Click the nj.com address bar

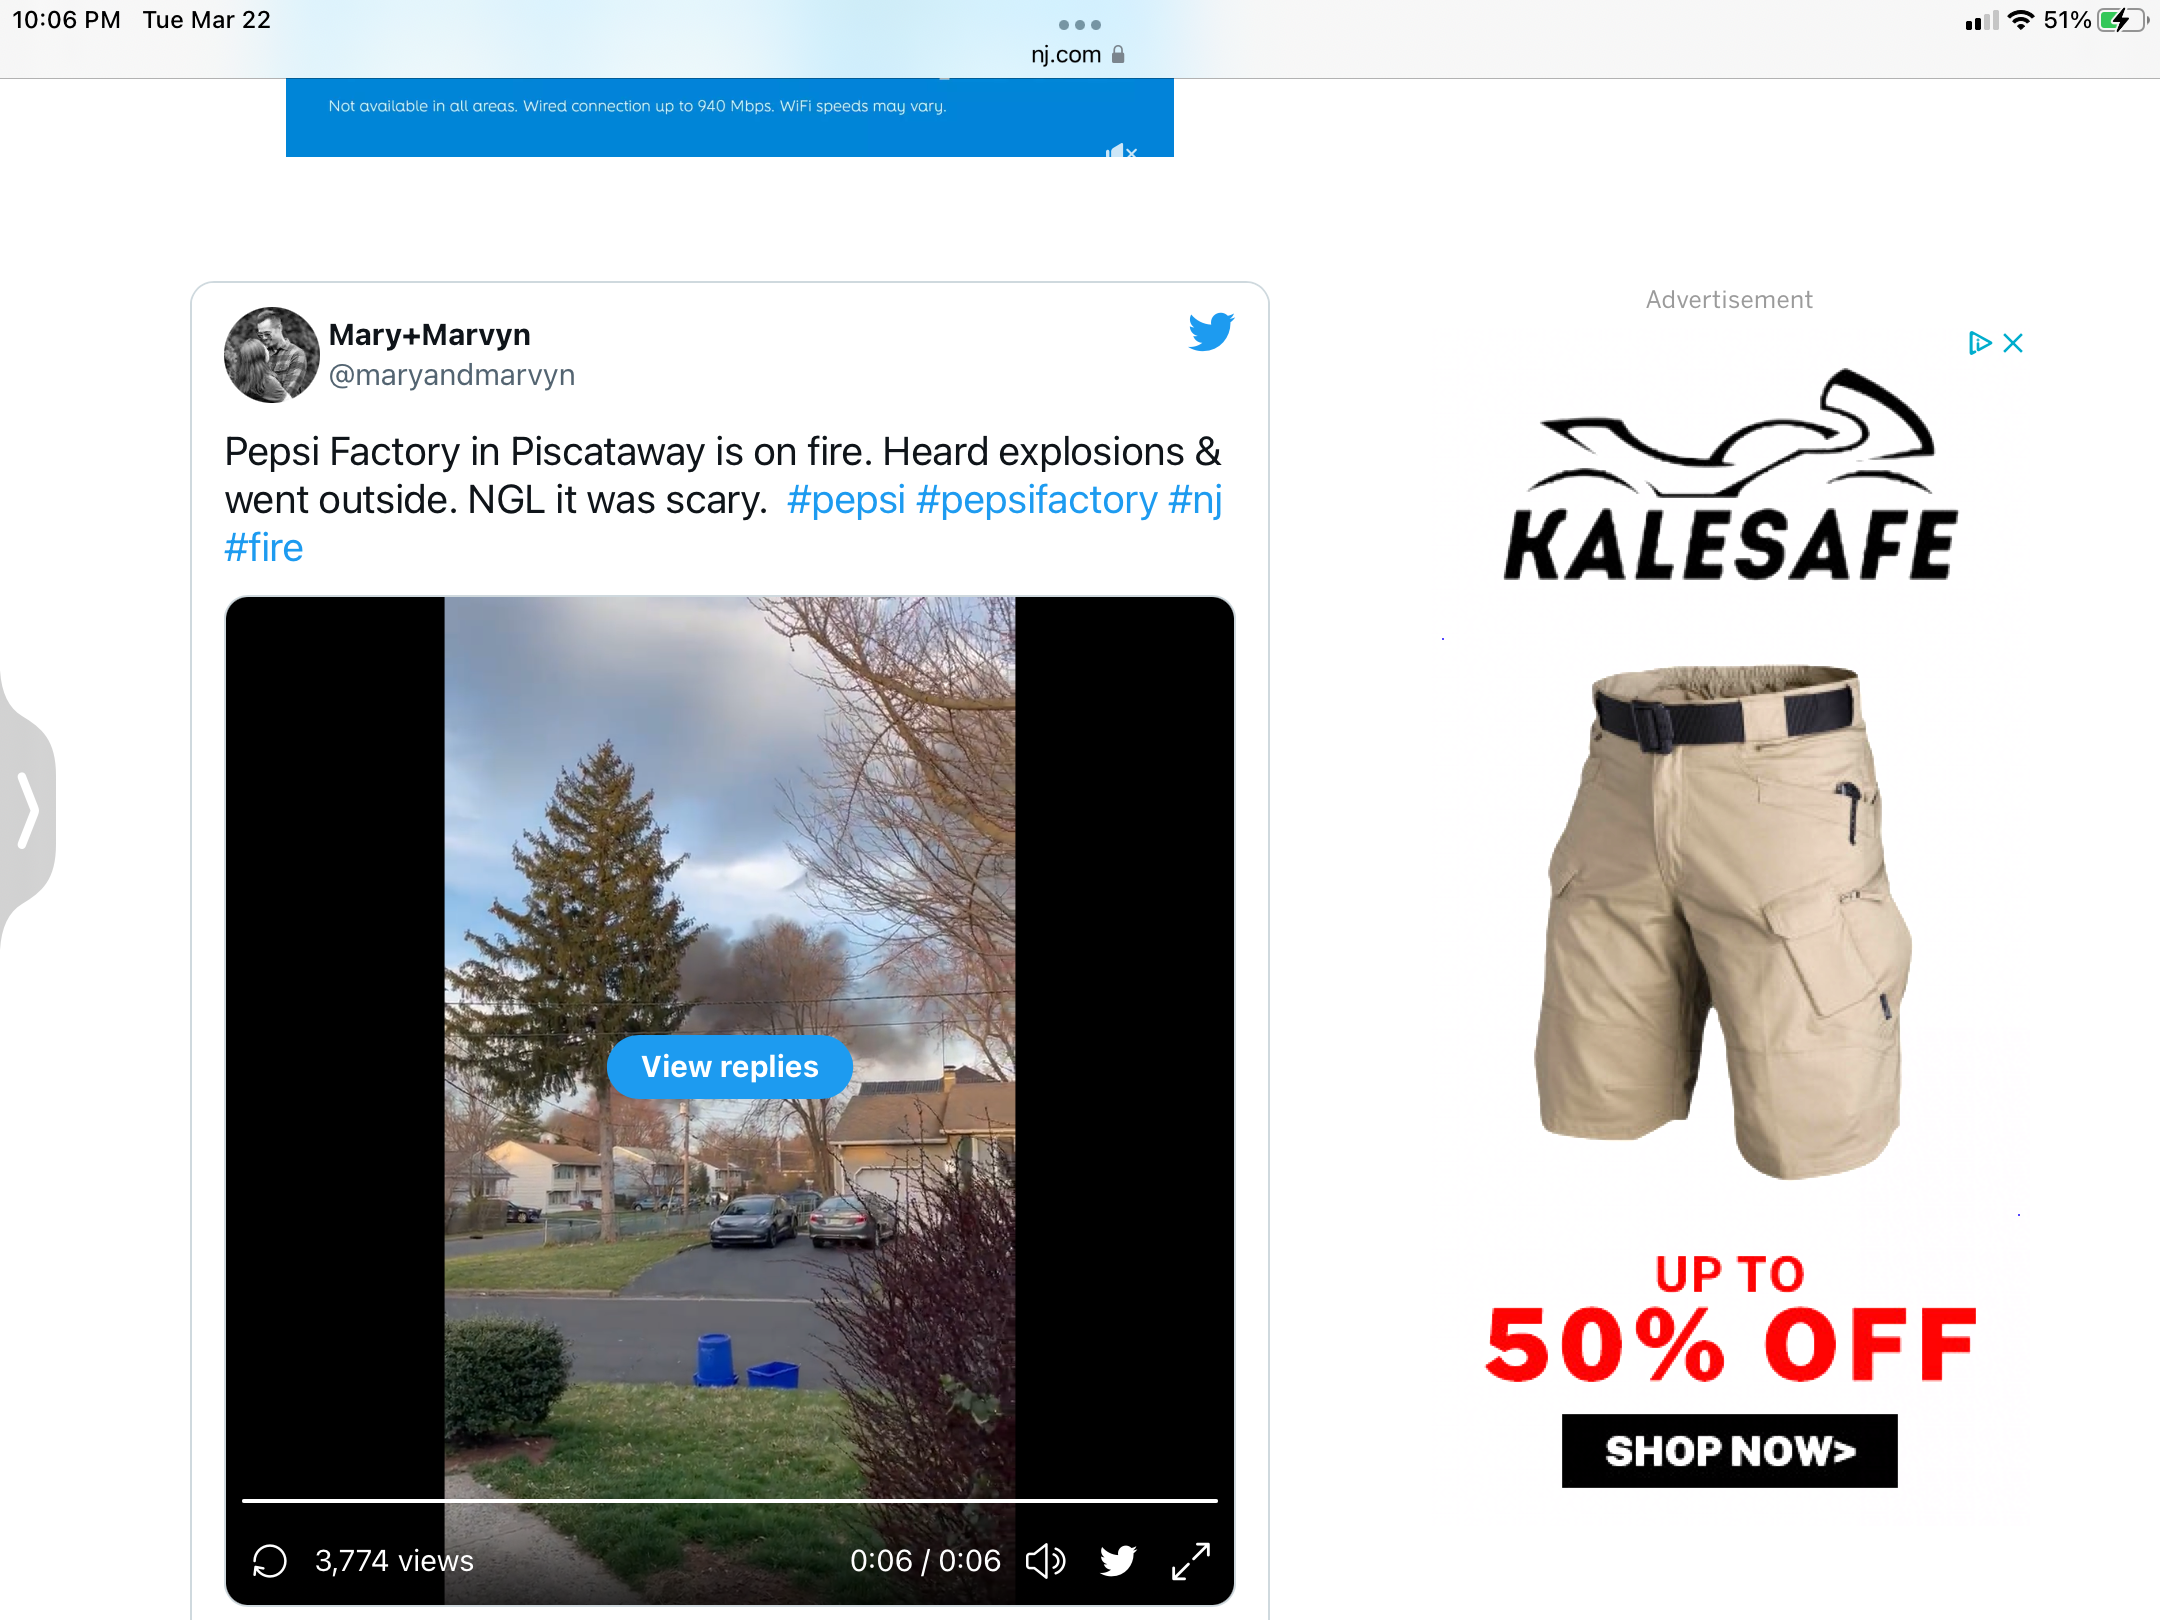tap(1078, 55)
